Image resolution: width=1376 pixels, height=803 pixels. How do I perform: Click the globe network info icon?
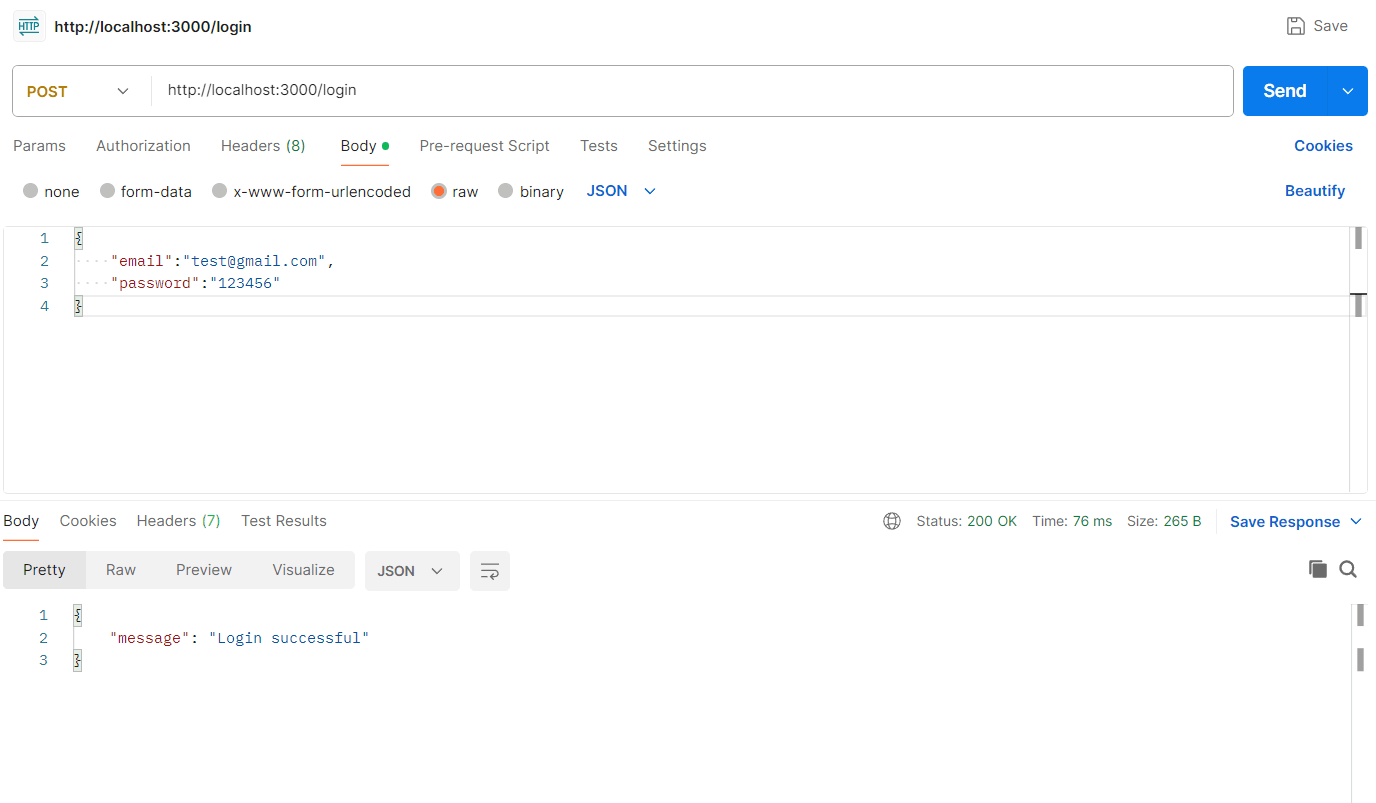click(x=892, y=520)
